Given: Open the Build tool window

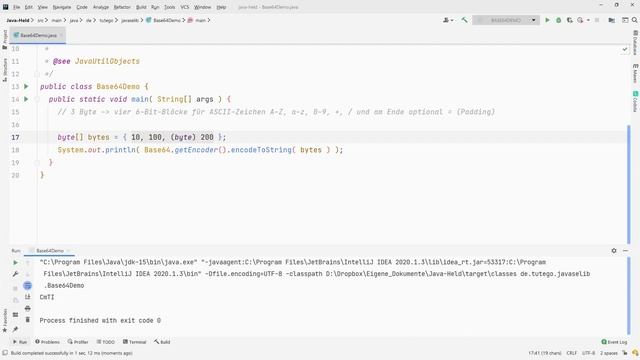Looking at the screenshot, I should (162, 342).
